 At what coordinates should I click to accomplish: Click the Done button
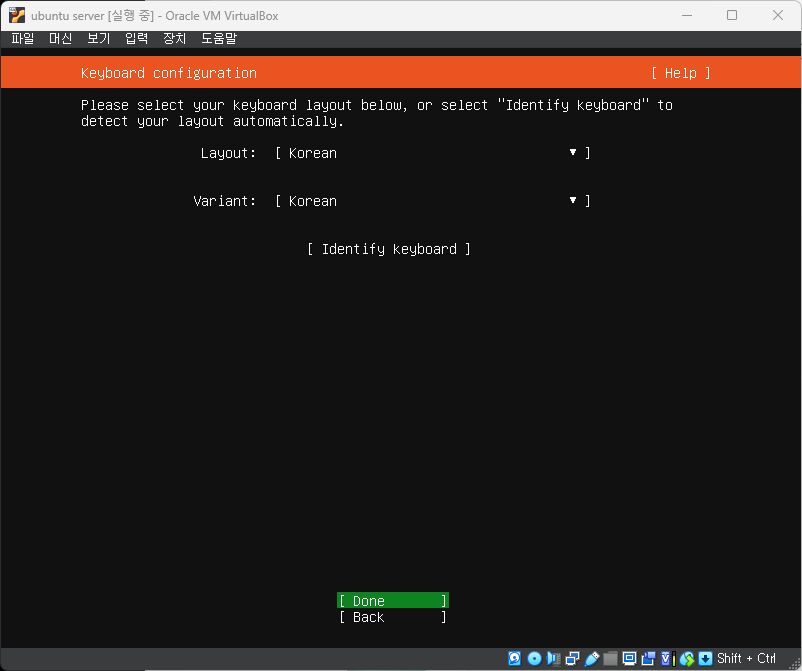(393, 601)
